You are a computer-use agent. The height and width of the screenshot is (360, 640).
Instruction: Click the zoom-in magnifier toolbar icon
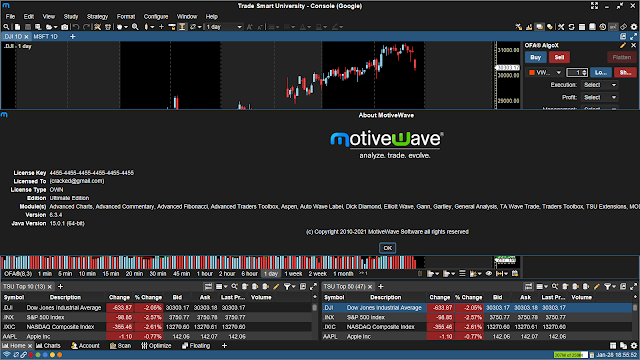tap(135, 27)
